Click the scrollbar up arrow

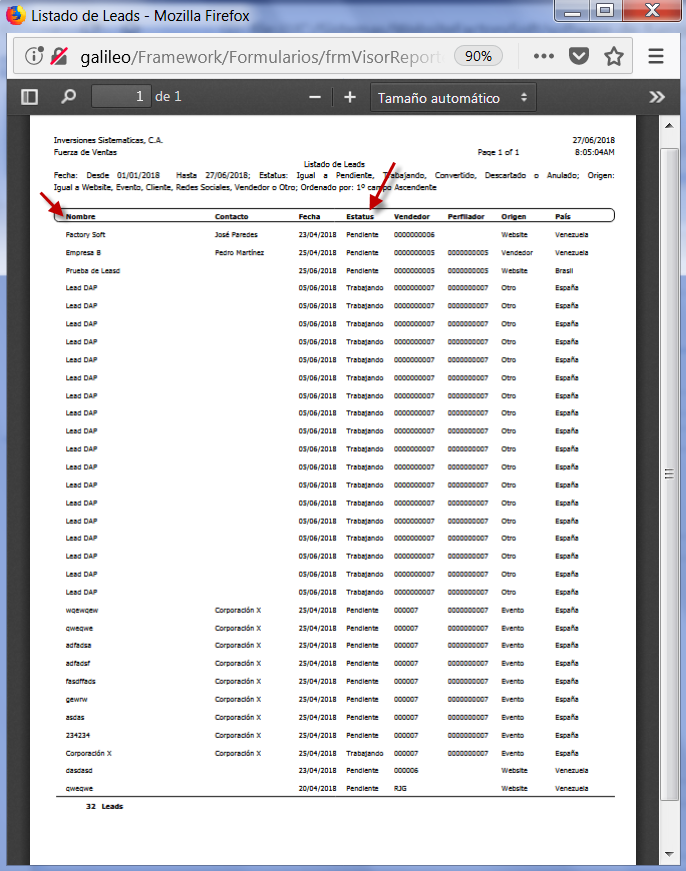pyautogui.click(x=669, y=126)
